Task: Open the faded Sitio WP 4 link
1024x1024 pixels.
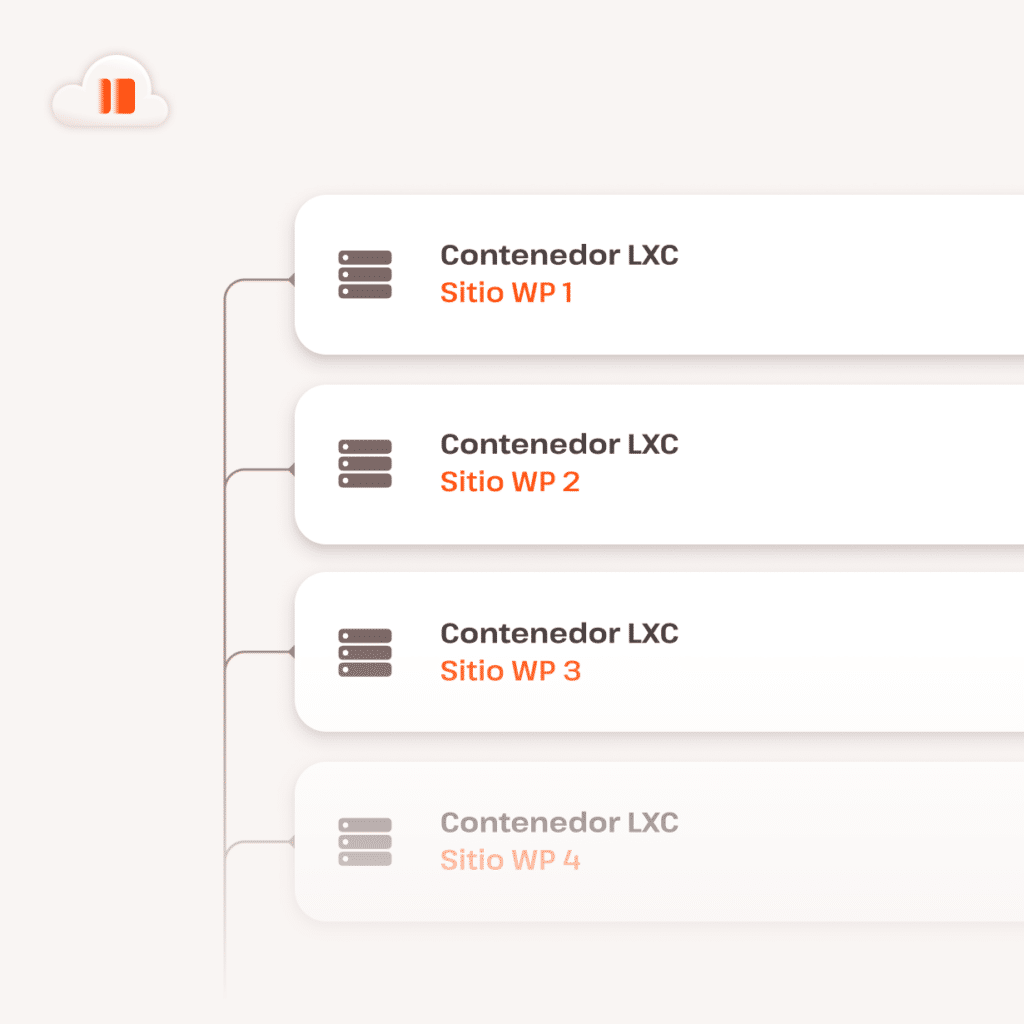Action: click(x=510, y=860)
